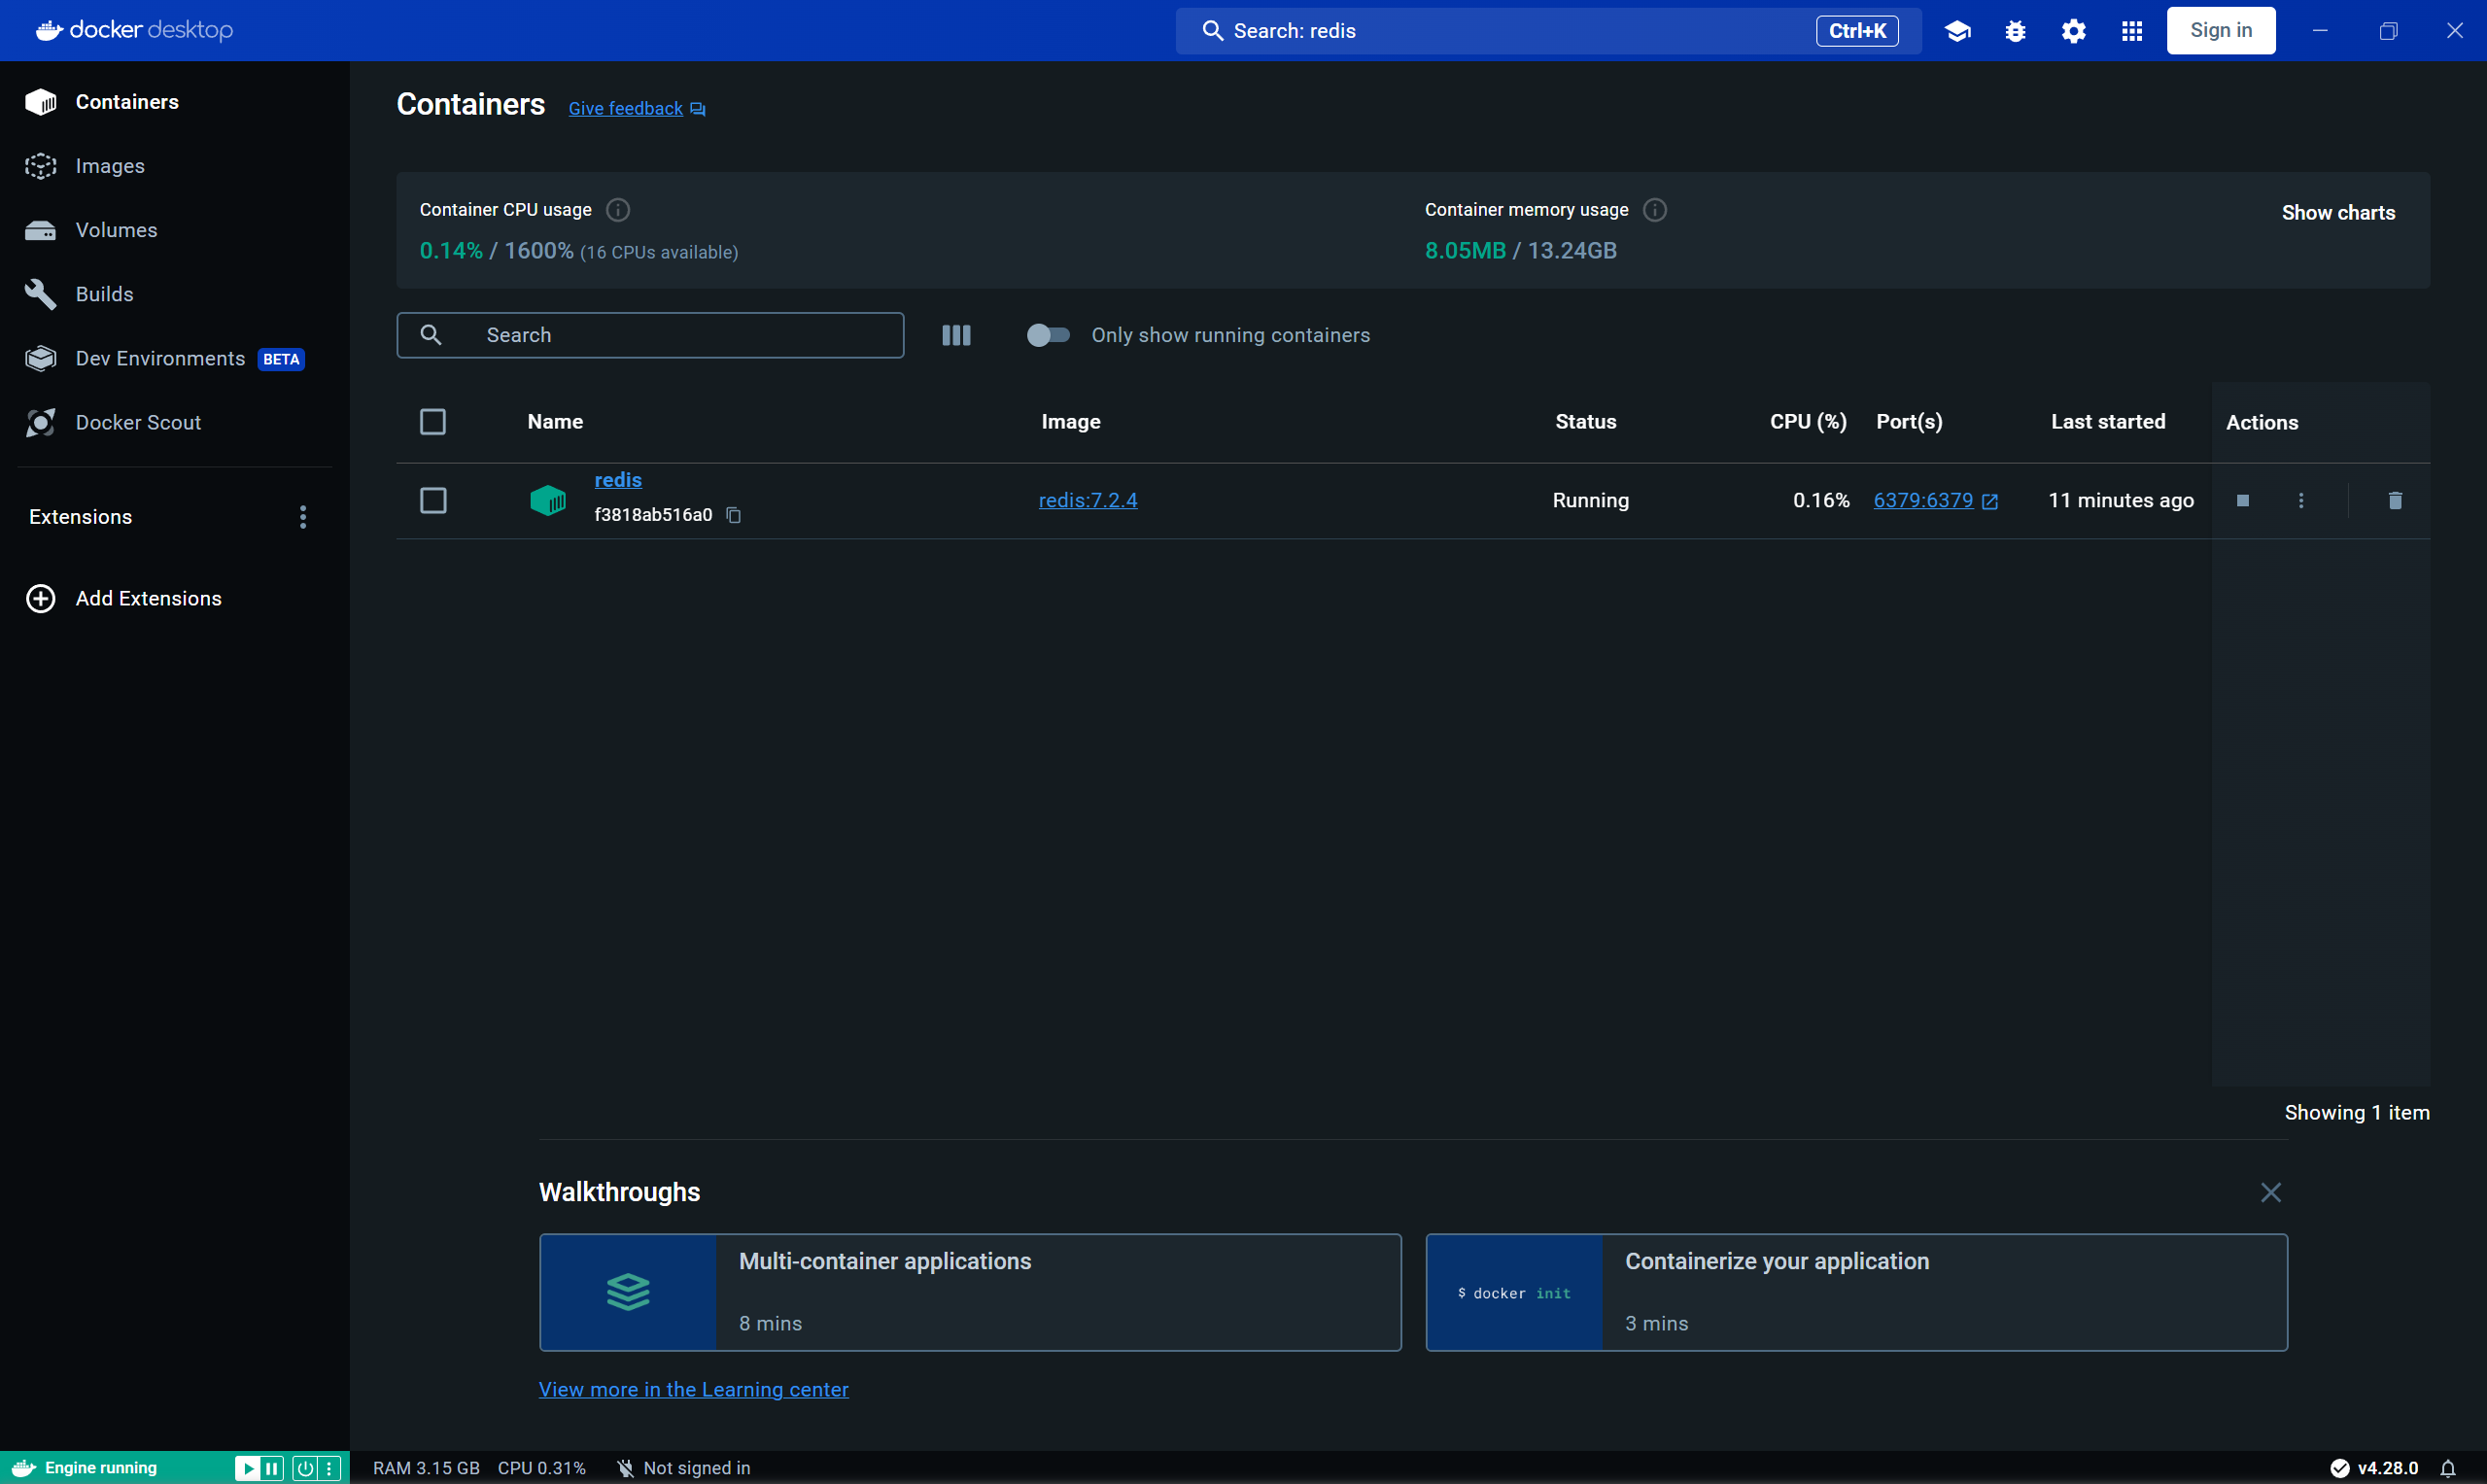The image size is (2487, 1484).
Task: Open Volumes in sidebar
Action: pyautogui.click(x=175, y=230)
